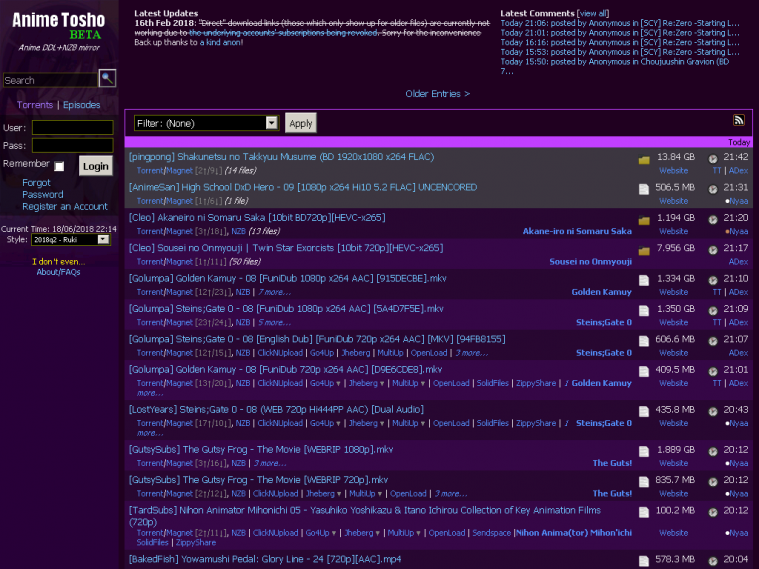
Task: Toggle the Remember checkbox
Action: click(x=59, y=166)
